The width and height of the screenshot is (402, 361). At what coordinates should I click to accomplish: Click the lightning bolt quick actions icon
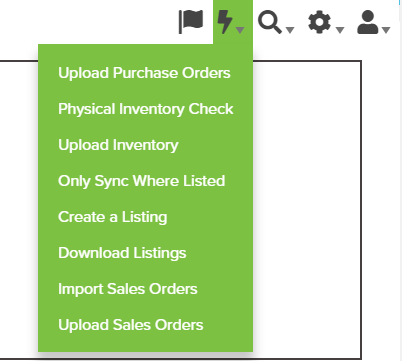click(x=225, y=22)
